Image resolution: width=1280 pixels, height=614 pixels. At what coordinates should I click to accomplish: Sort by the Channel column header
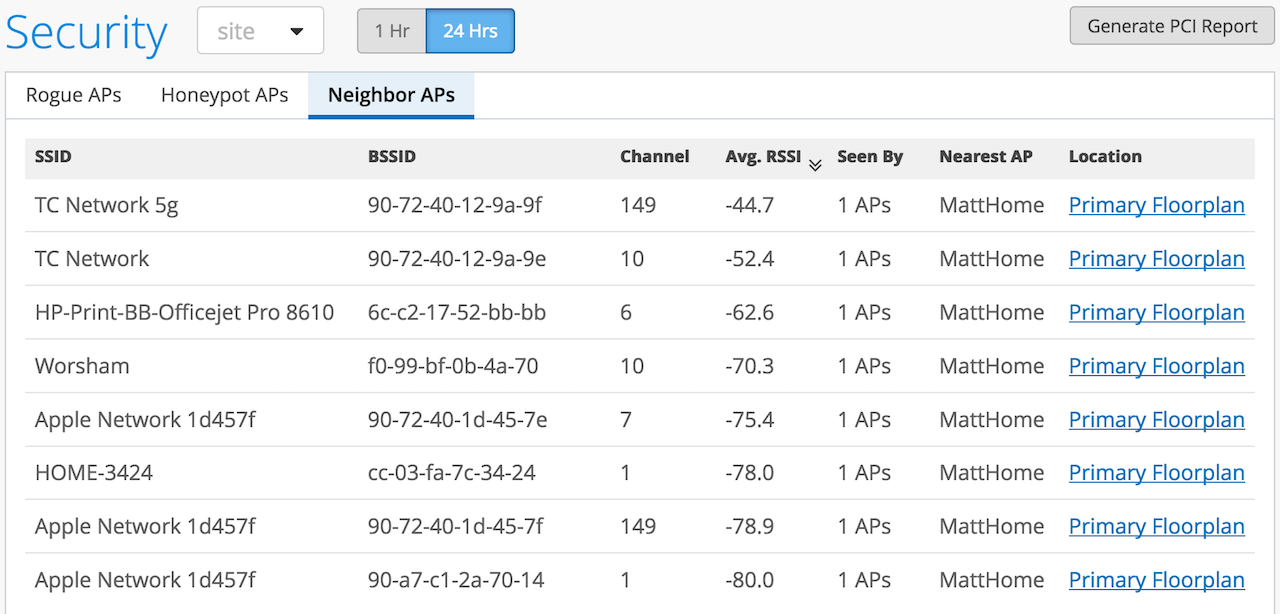(x=654, y=157)
